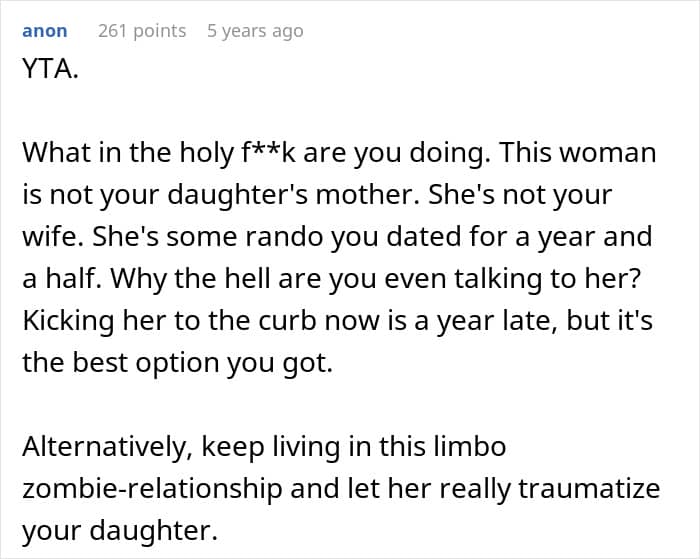Screen dimensions: 700x559
Task: Click the 261 points score
Action: tap(142, 31)
